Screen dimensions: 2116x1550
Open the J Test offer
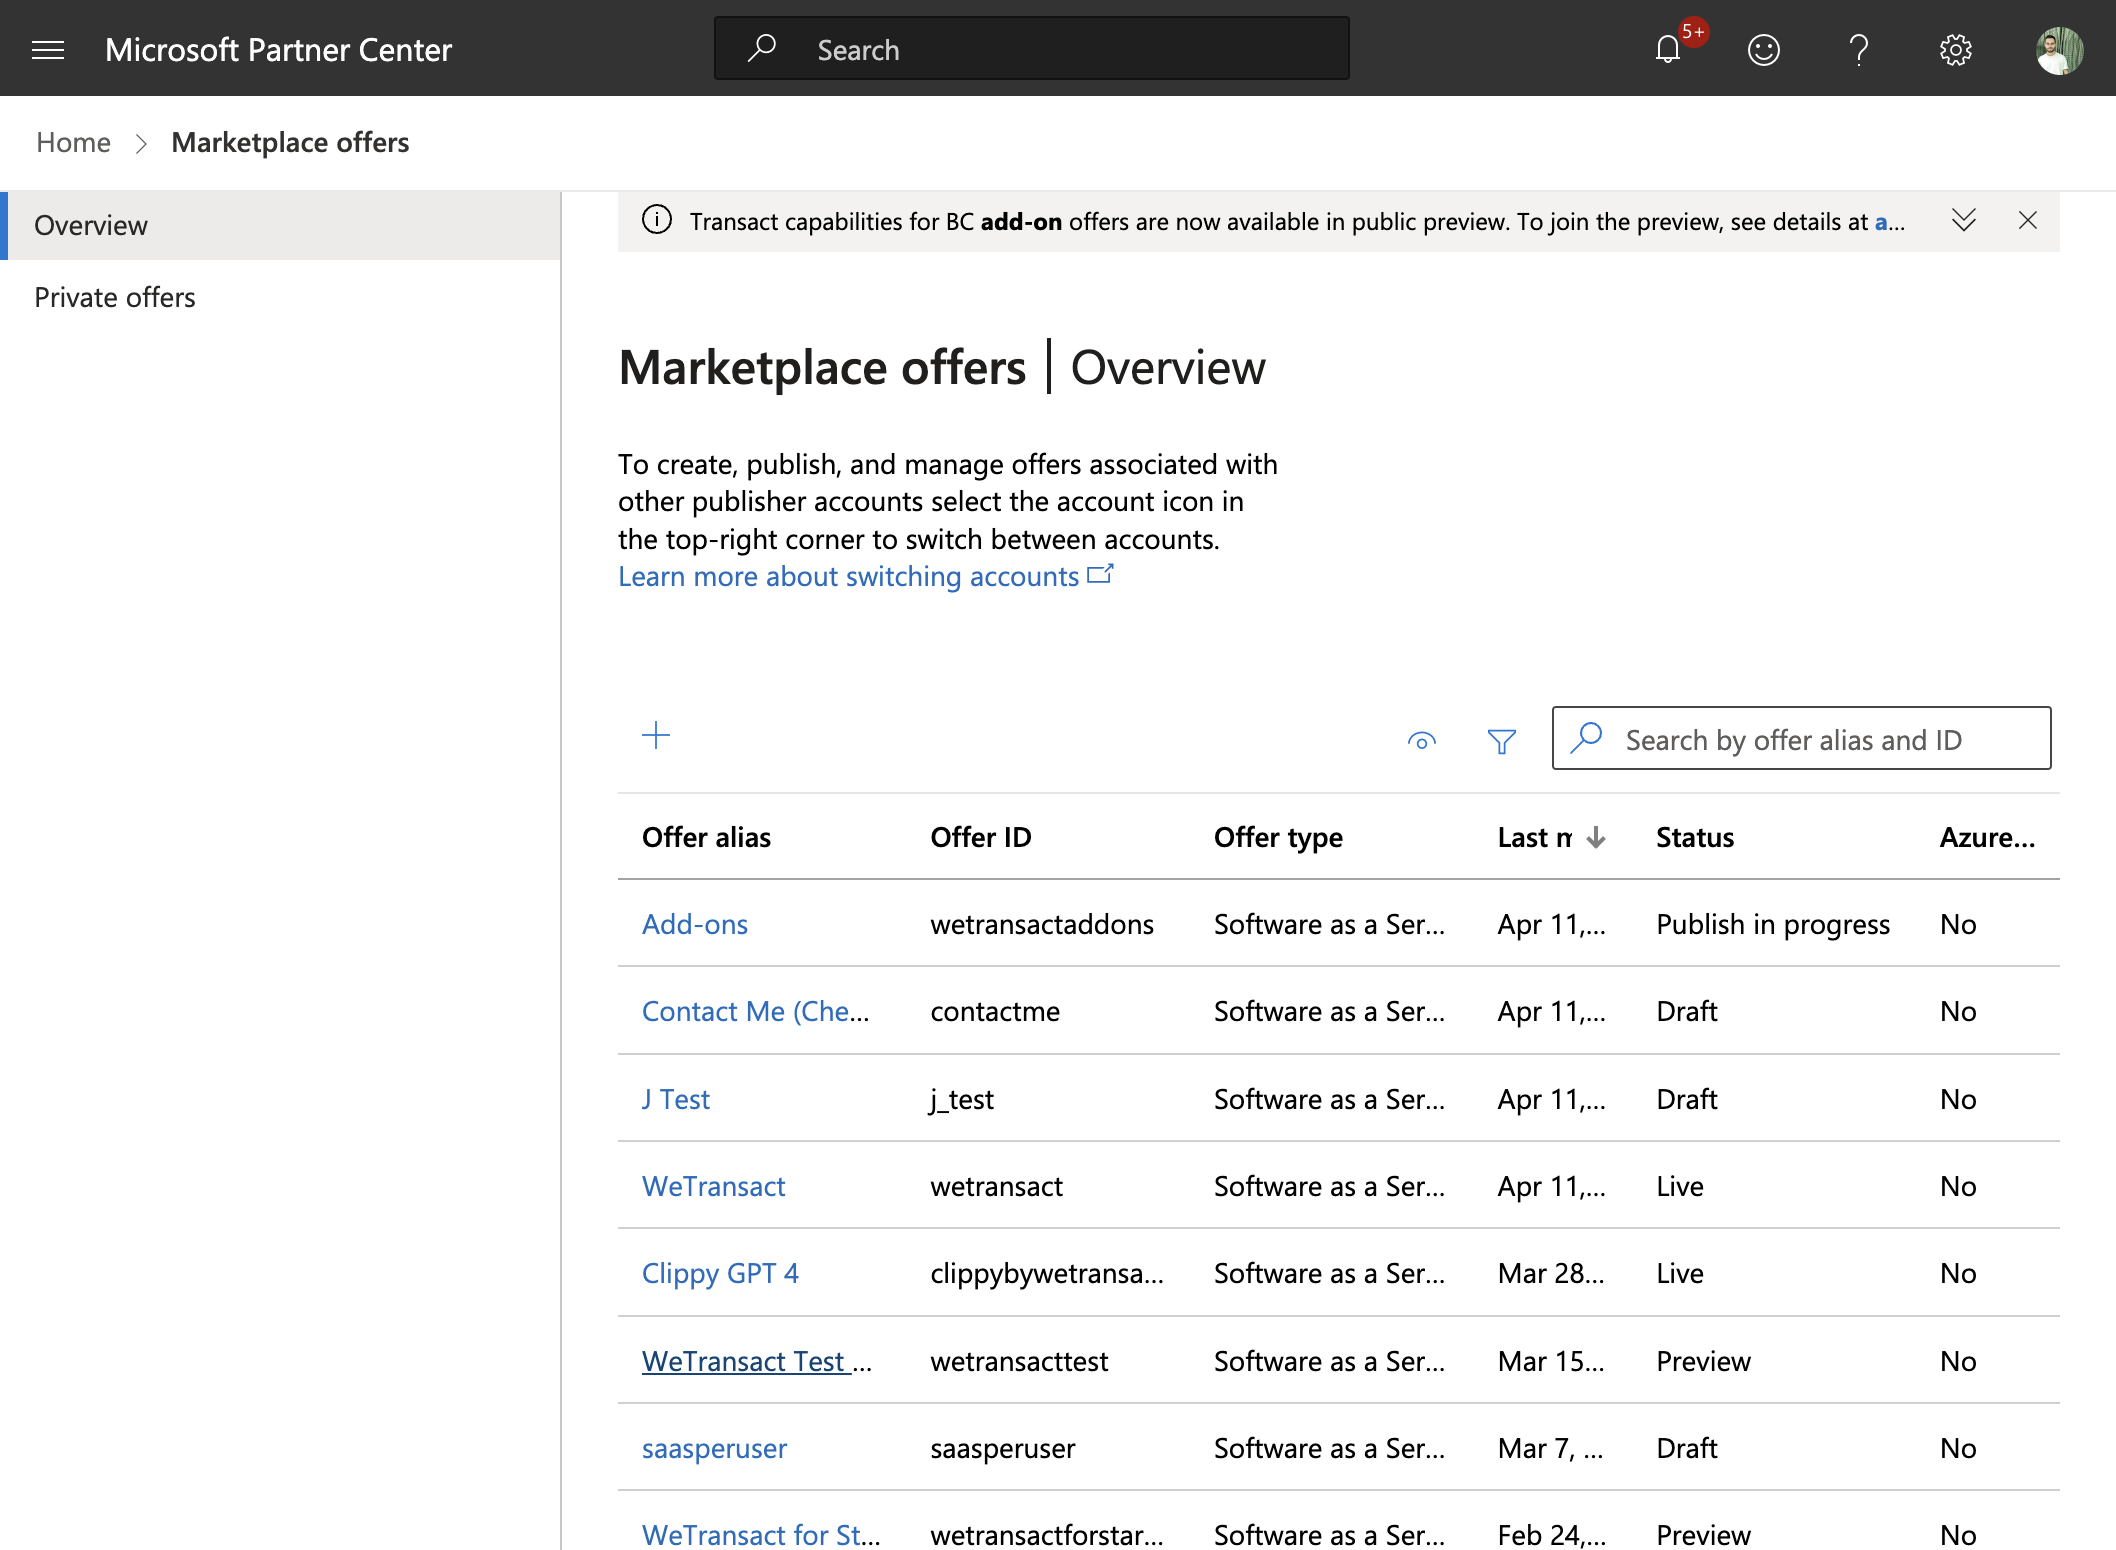[x=676, y=1099]
